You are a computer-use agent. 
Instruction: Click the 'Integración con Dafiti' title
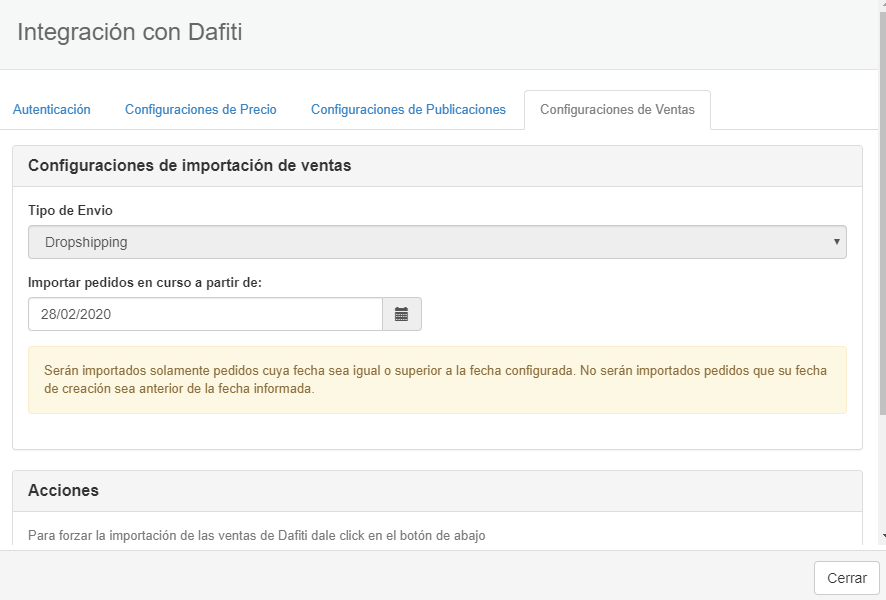[129, 32]
